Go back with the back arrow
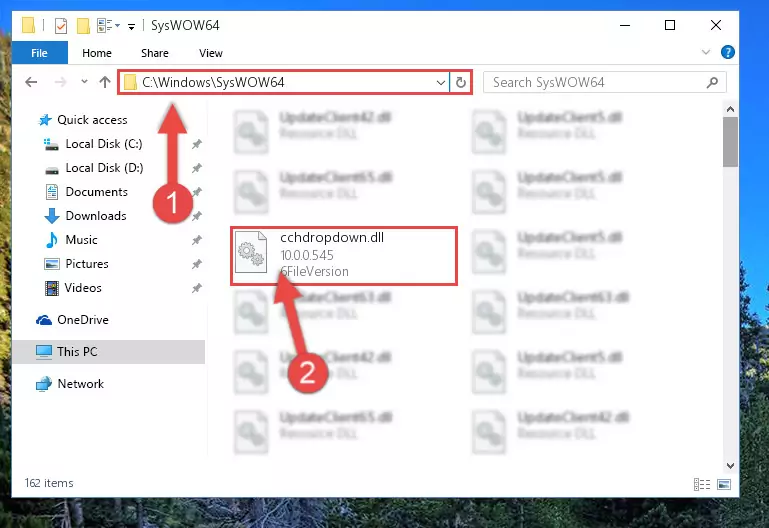 (x=31, y=82)
